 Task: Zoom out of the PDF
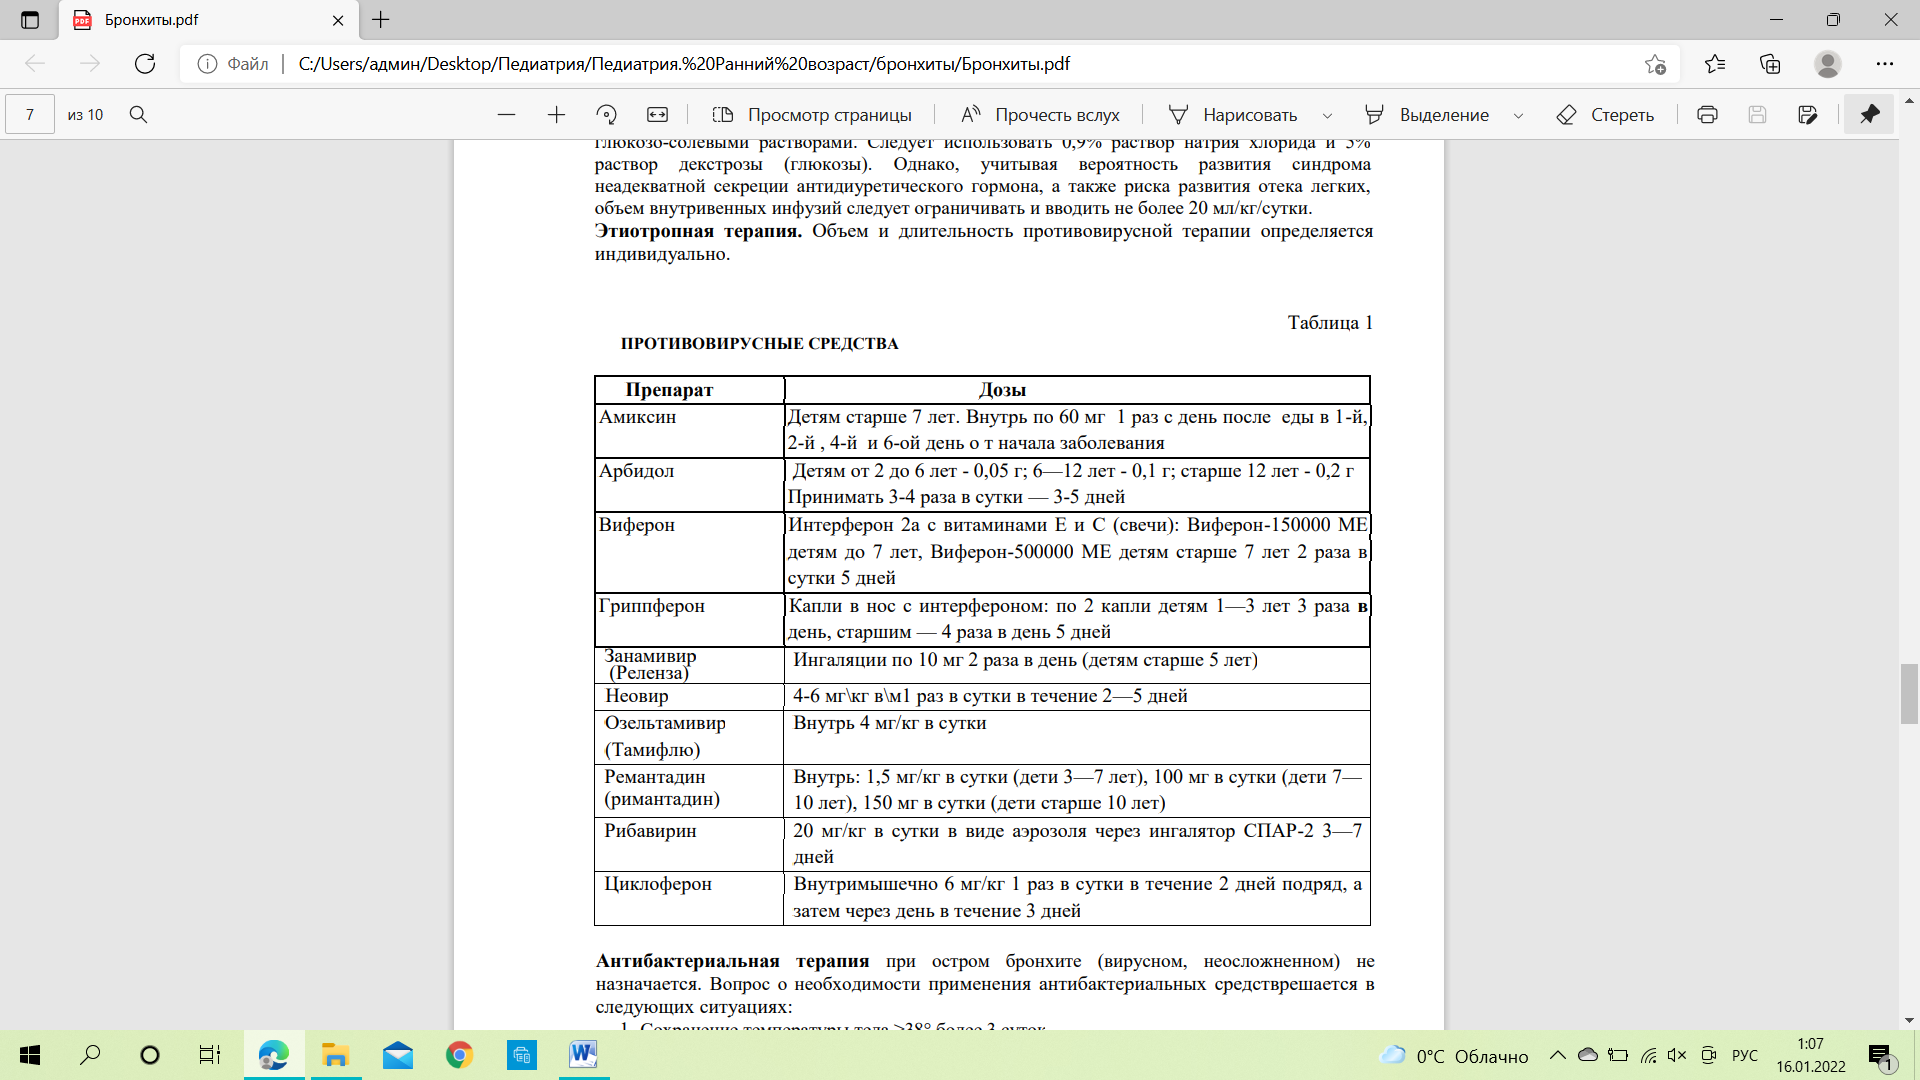coord(506,115)
